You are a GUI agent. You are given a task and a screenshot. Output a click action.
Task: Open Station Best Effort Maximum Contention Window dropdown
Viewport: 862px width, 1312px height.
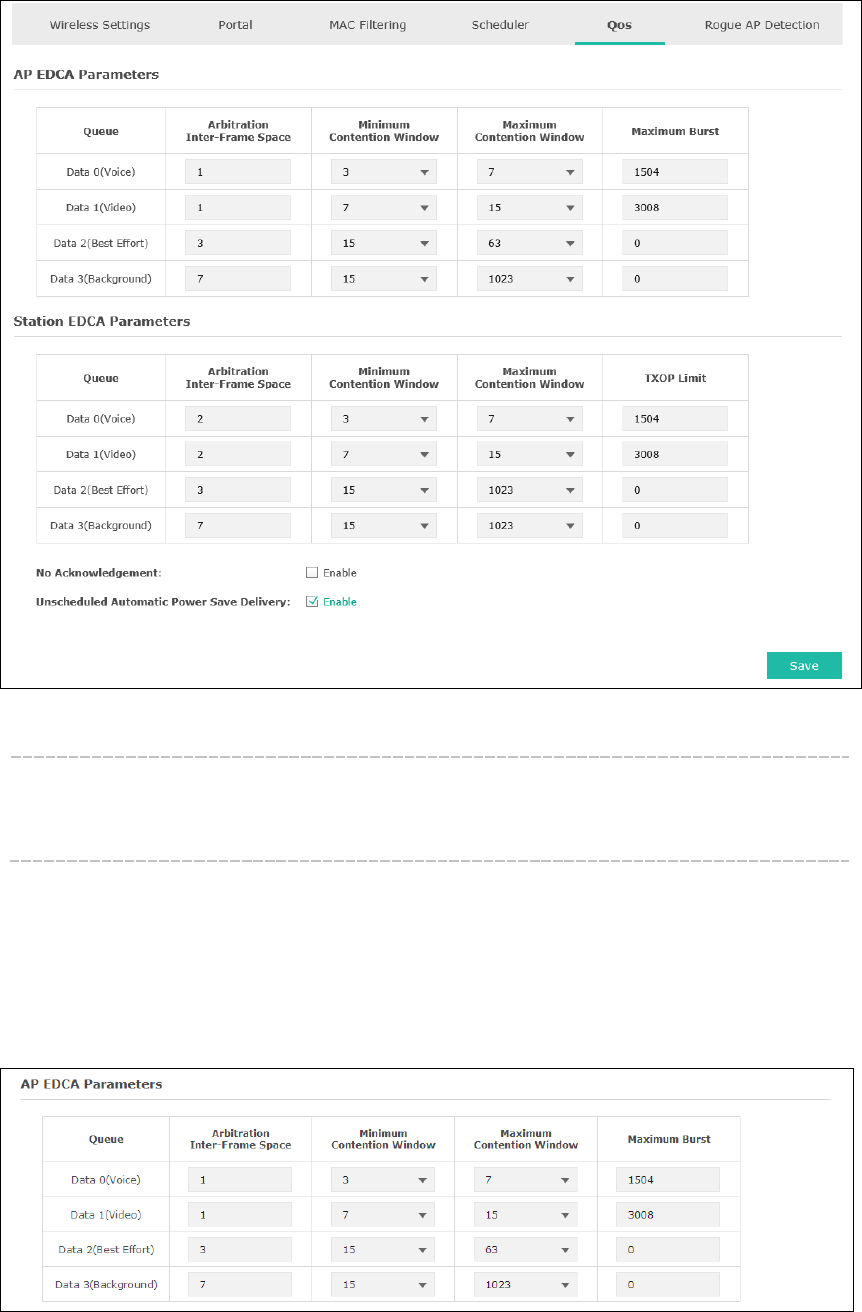530,490
